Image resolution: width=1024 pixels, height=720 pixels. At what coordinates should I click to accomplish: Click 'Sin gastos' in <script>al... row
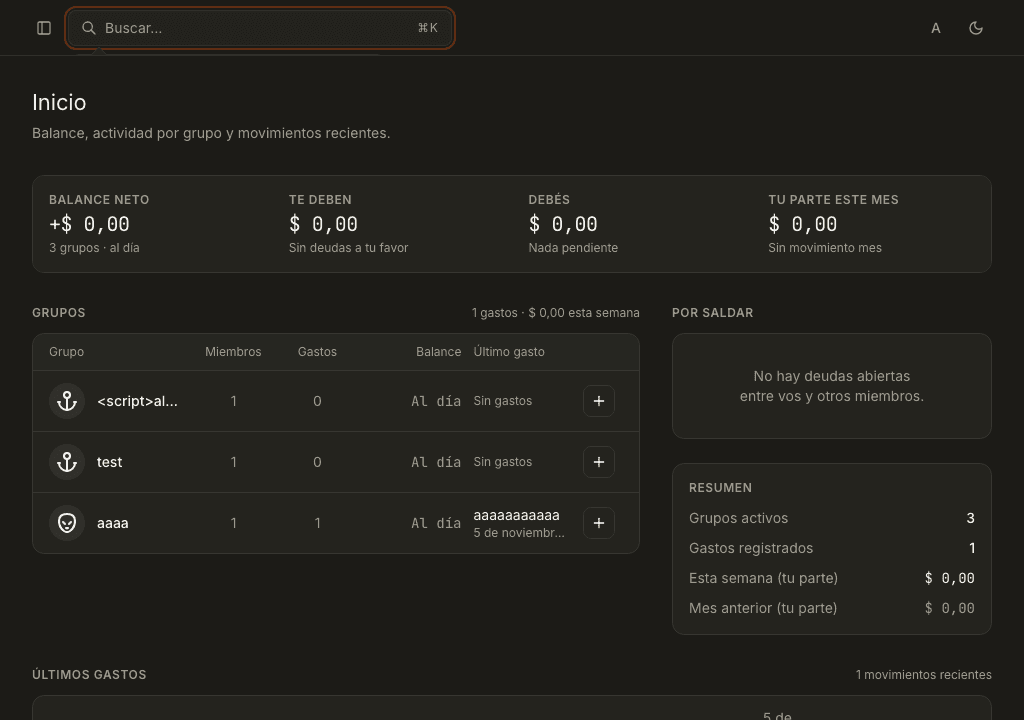tap(502, 401)
